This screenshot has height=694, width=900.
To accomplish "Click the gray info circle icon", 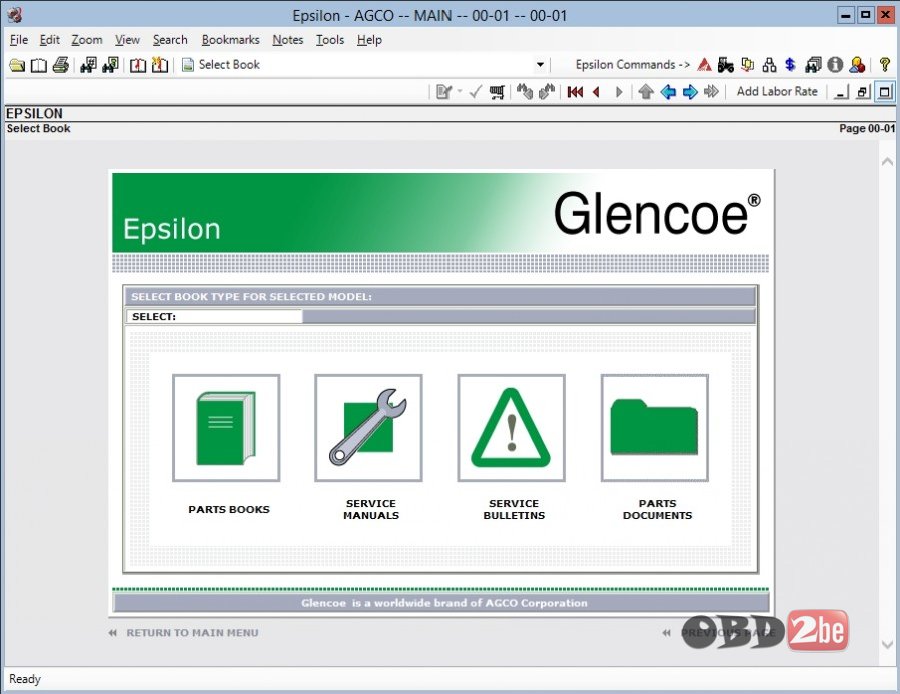I will pyautogui.click(x=835, y=65).
